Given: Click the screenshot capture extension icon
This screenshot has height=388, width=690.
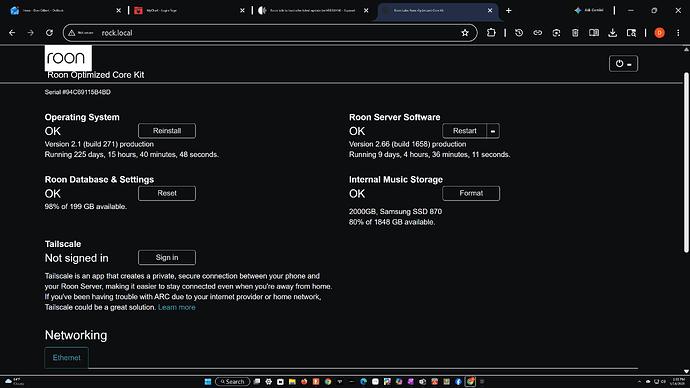Looking at the screenshot, I should (556, 33).
